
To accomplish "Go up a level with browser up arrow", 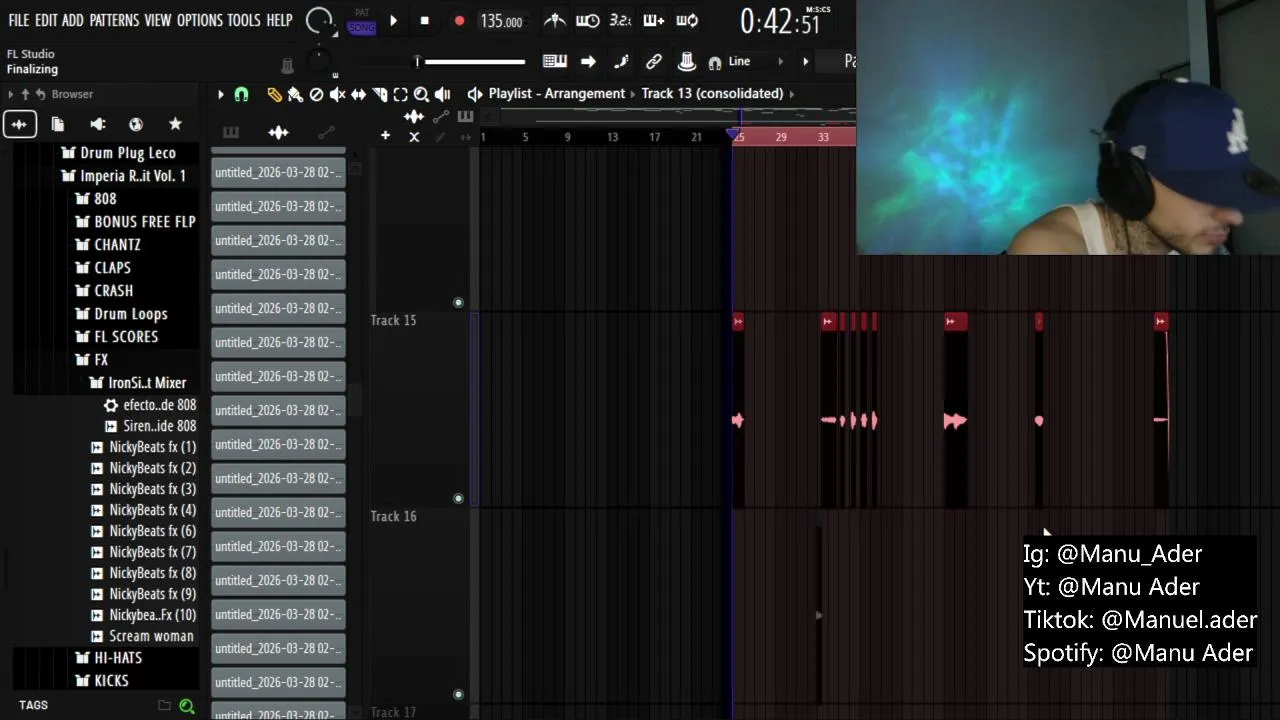I will pyautogui.click(x=25, y=94).
